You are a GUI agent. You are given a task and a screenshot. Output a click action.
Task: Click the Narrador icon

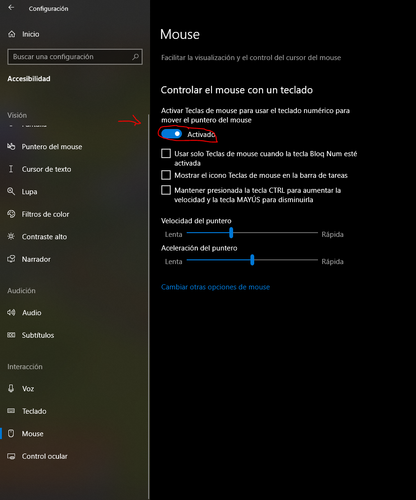point(11,259)
